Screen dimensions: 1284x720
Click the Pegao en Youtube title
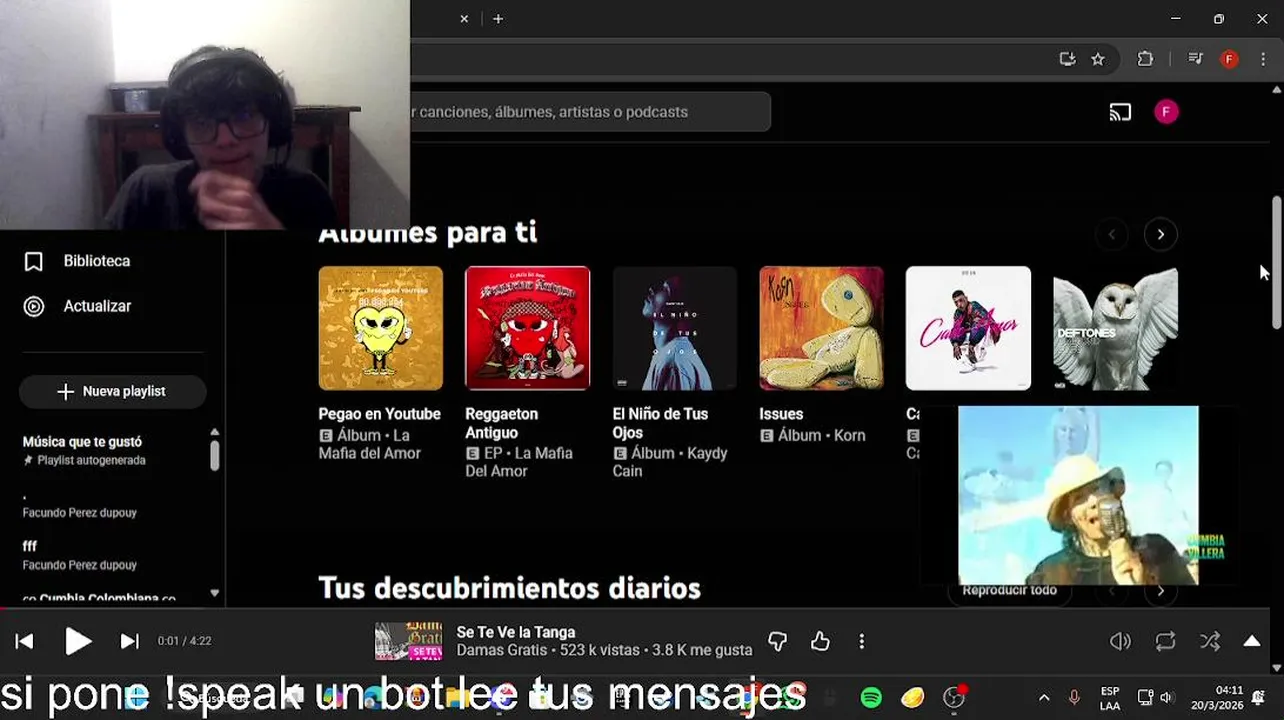(x=379, y=414)
